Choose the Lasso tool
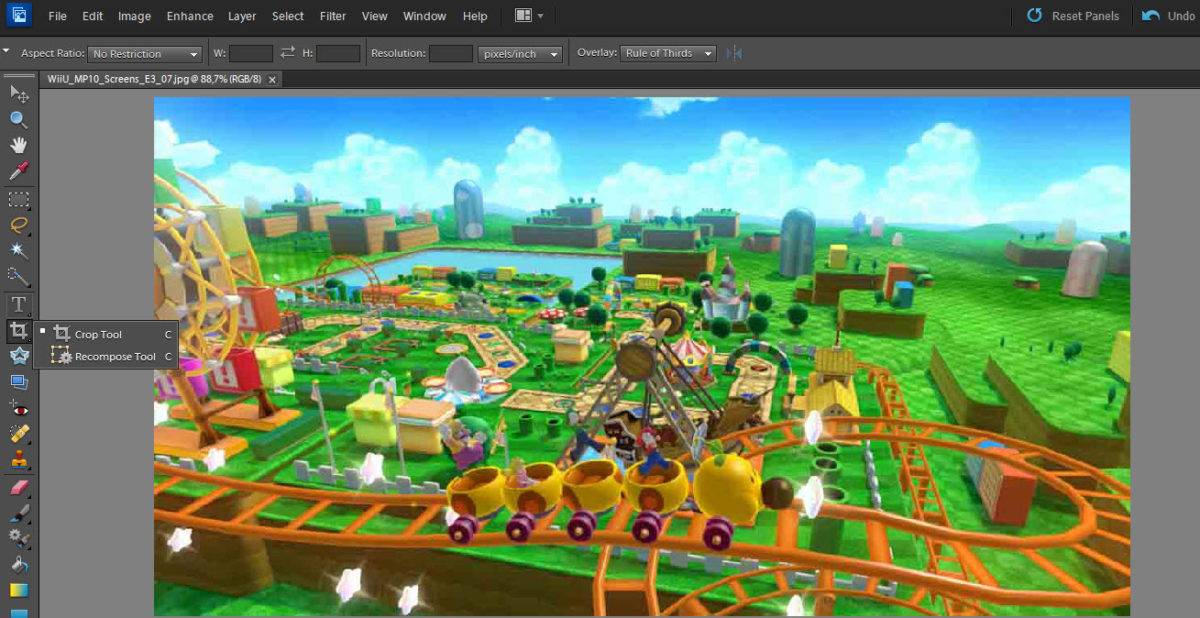Screen dimensions: 1200x618 coord(19,224)
